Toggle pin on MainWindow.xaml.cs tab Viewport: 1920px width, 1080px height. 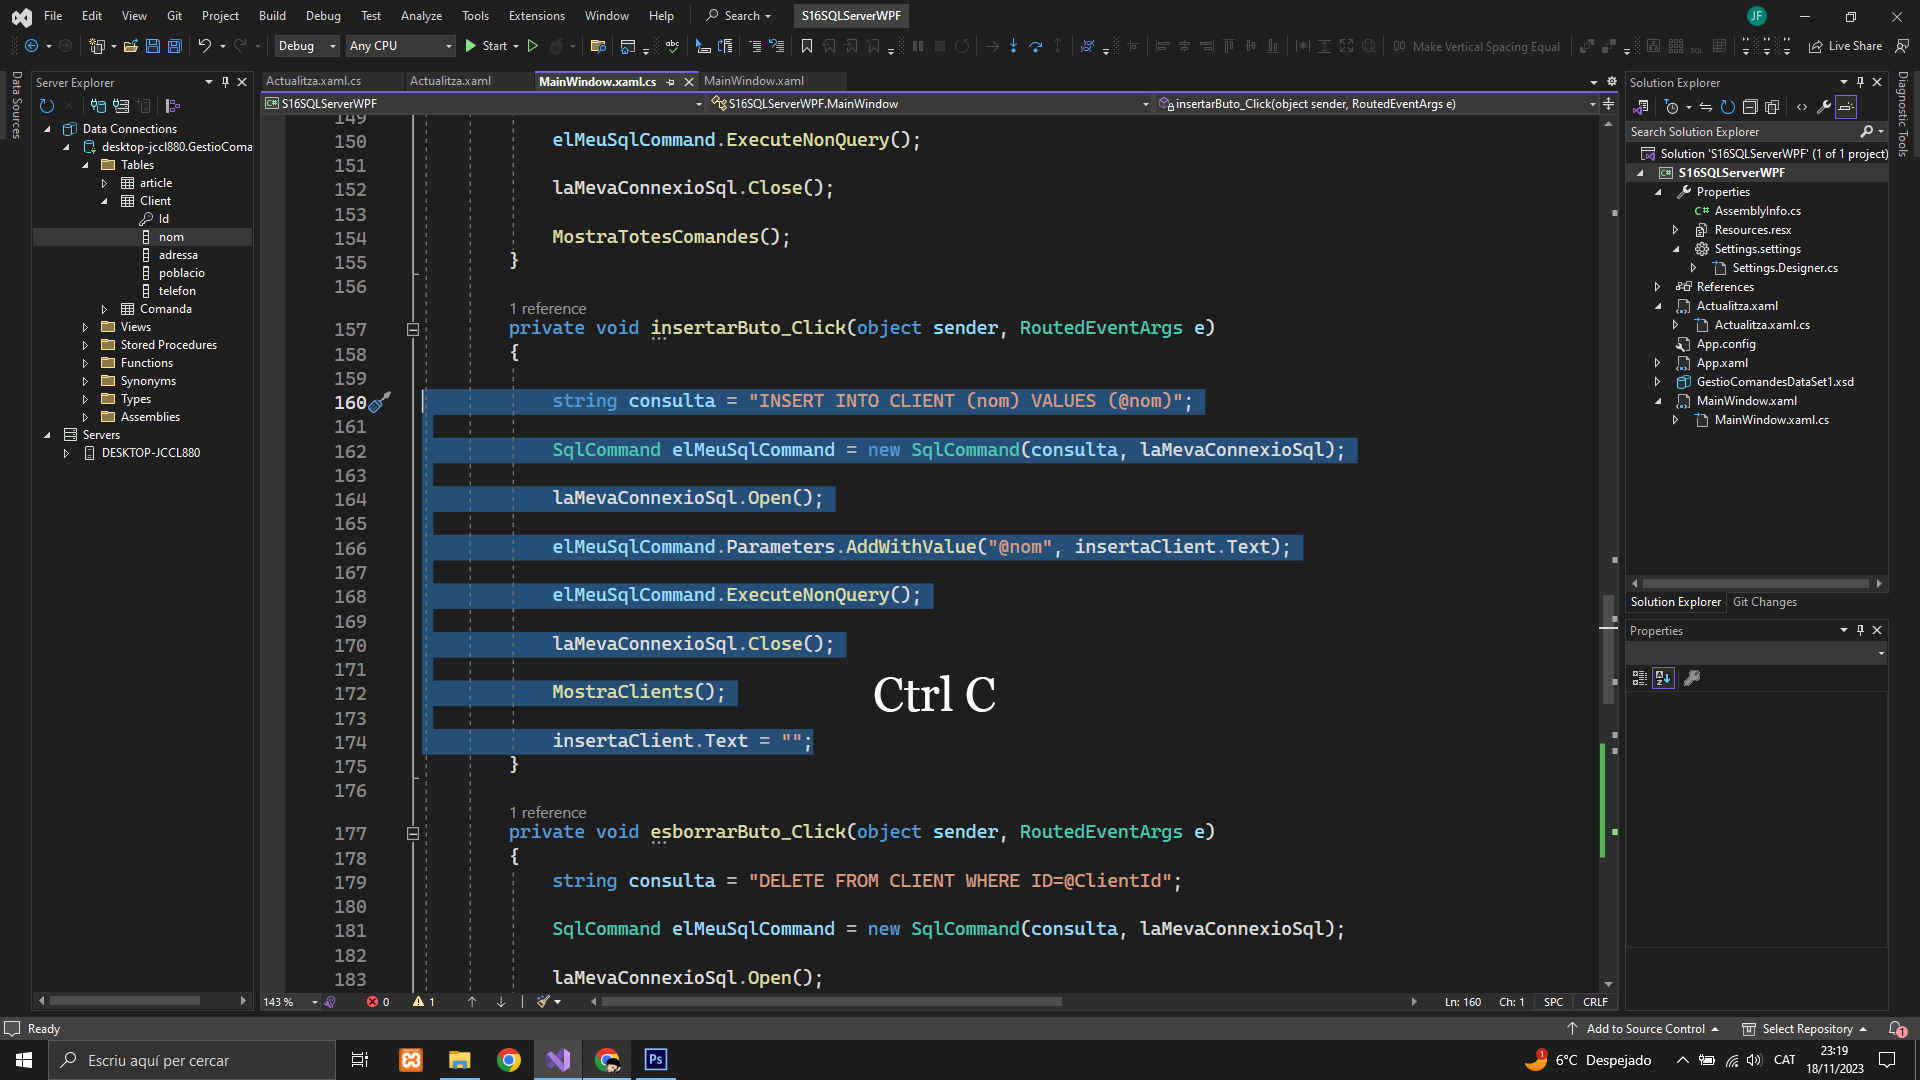pos(670,82)
